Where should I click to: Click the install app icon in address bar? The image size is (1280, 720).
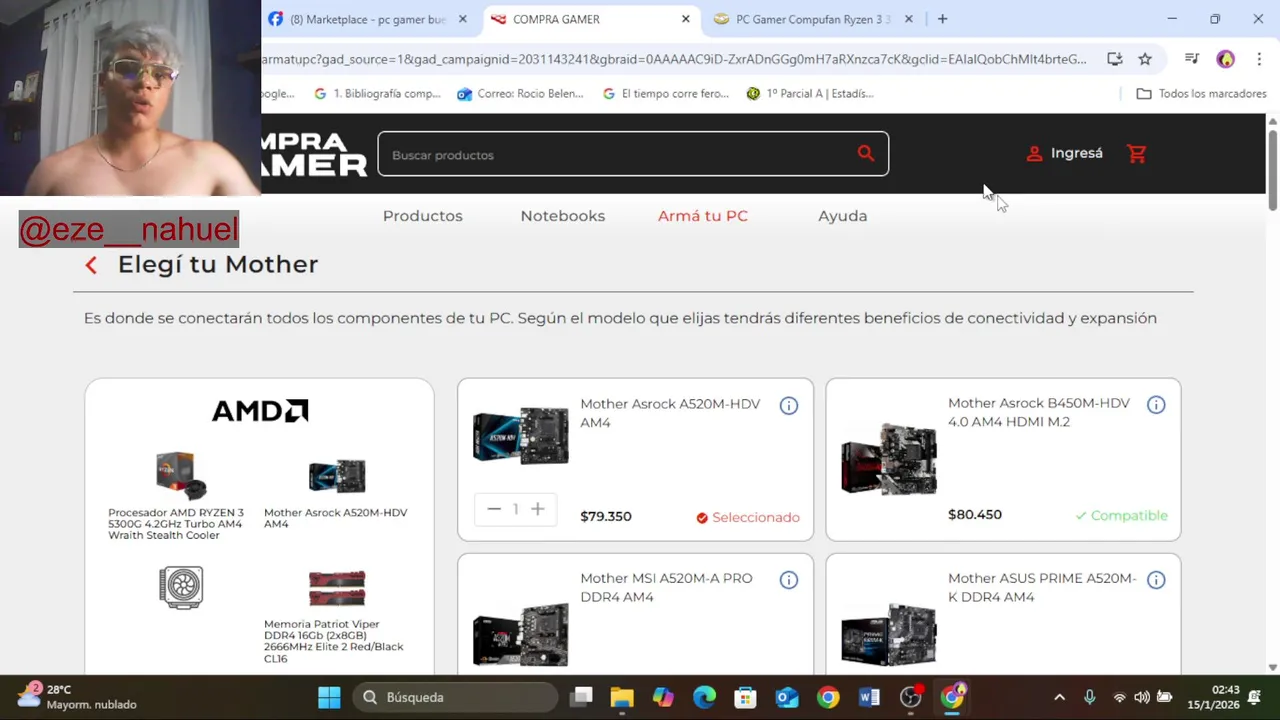click(x=1115, y=59)
